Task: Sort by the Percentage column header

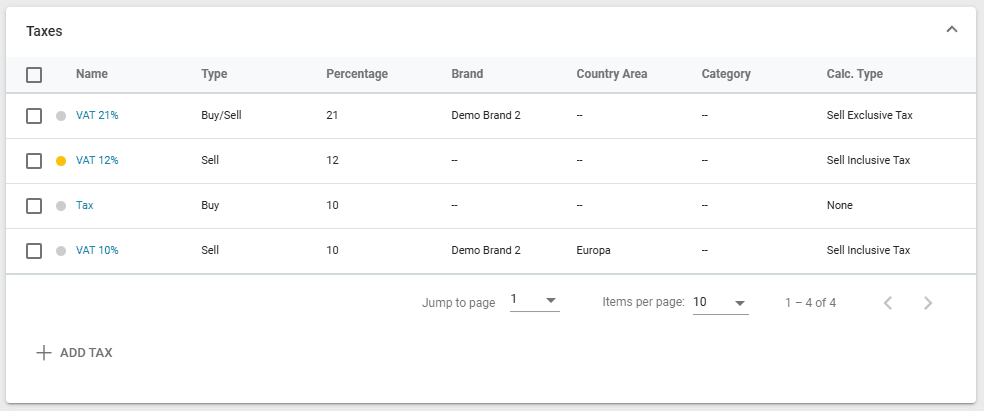Action: (x=356, y=74)
